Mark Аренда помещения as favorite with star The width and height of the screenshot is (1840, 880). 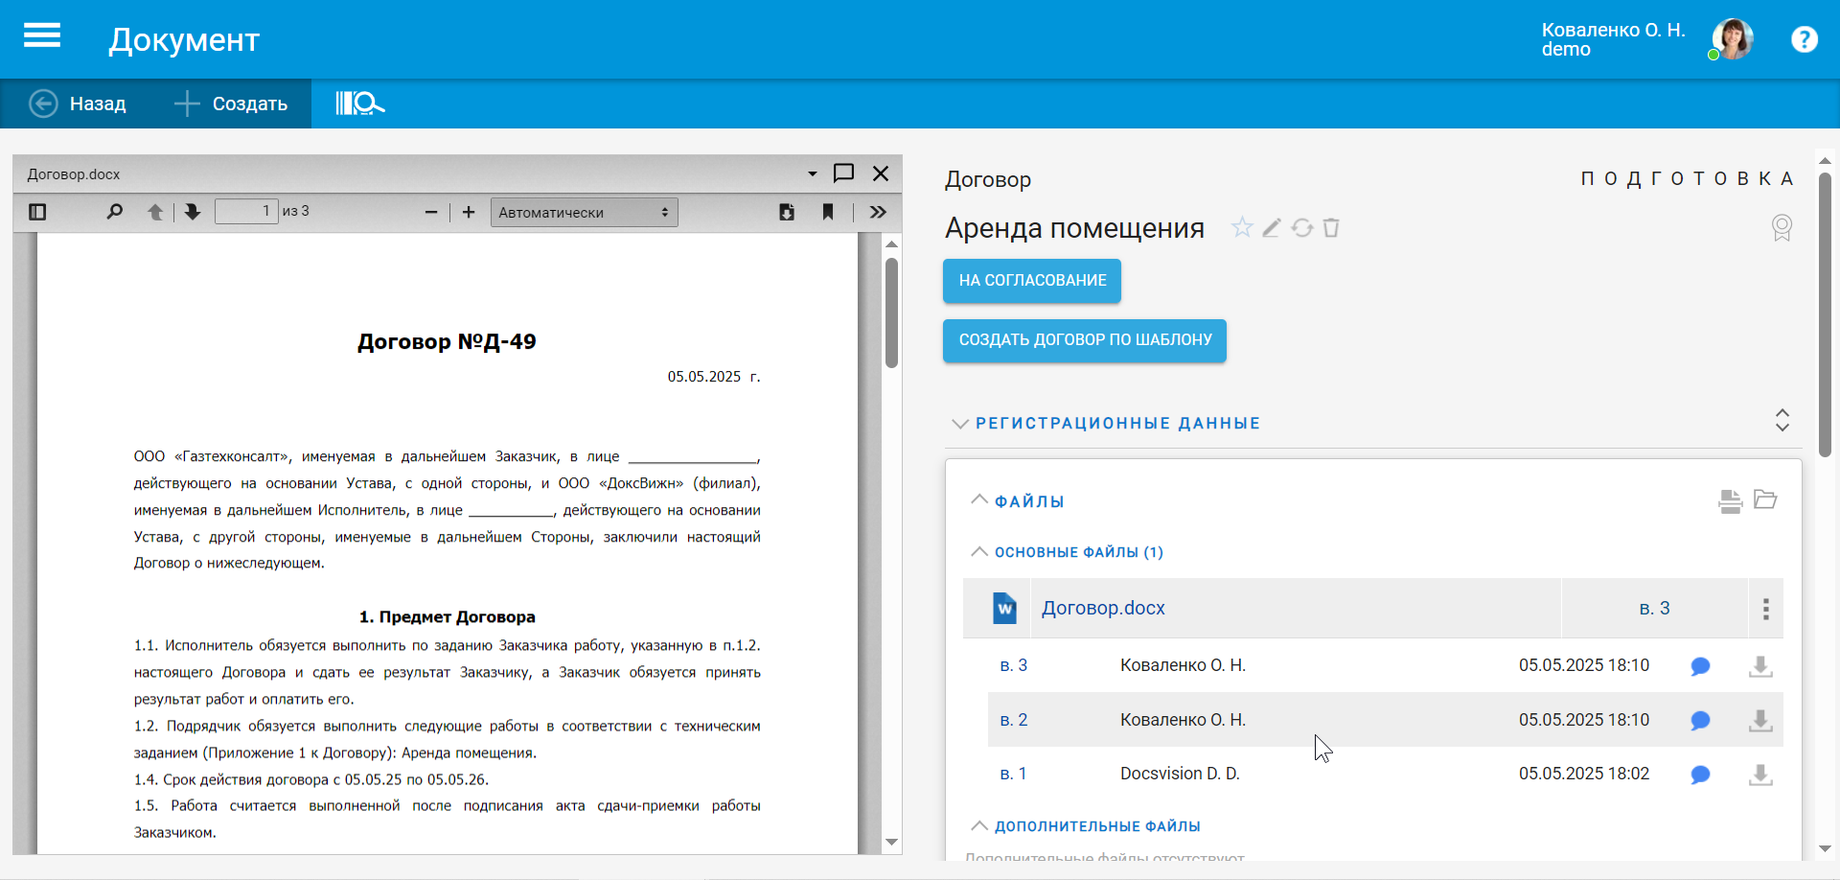point(1241,228)
